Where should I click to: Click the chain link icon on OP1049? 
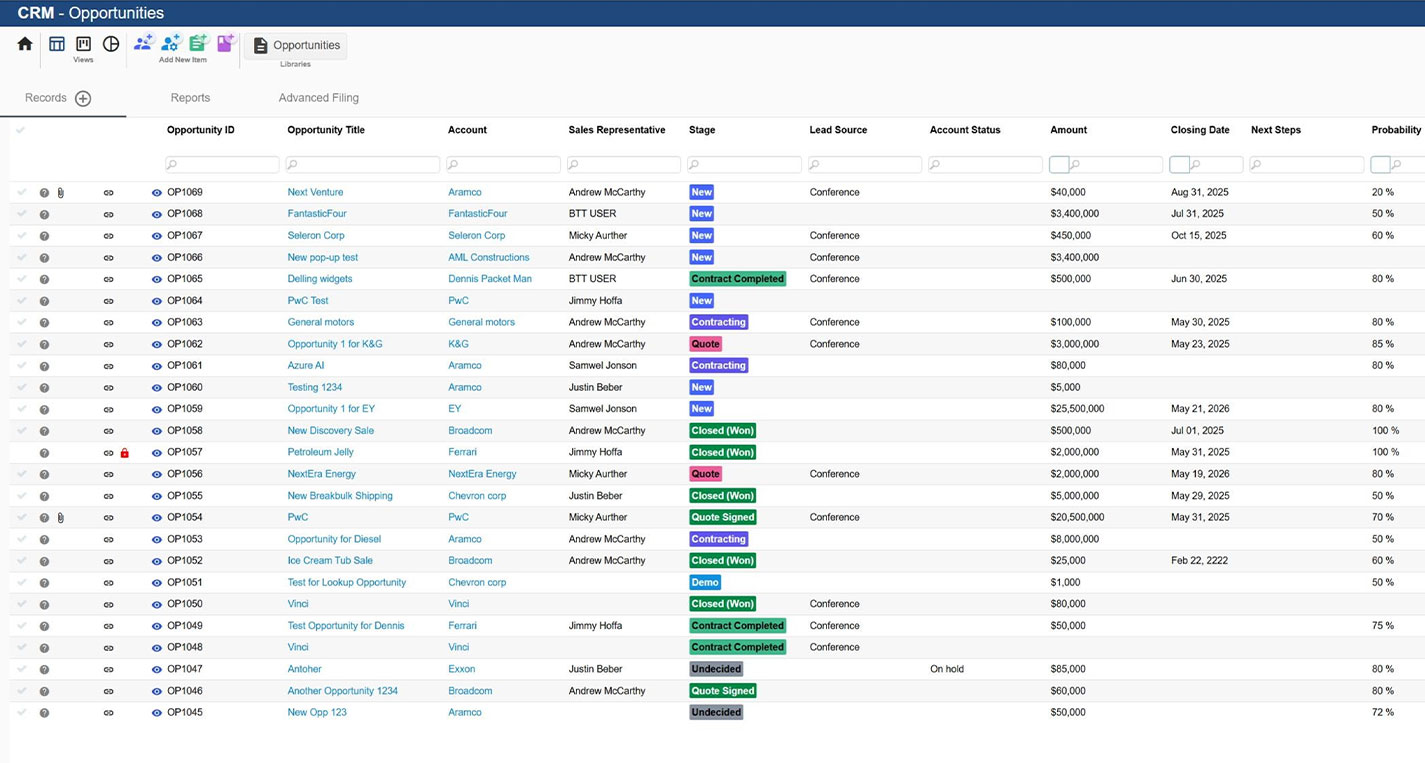(108, 626)
